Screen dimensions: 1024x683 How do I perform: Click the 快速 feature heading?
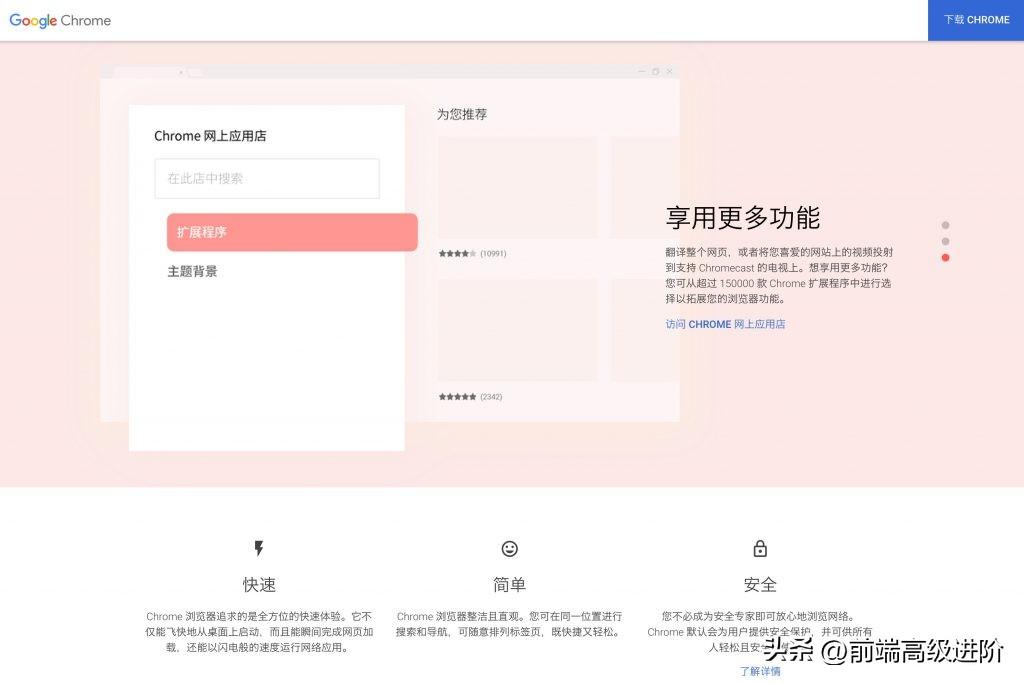point(259,584)
